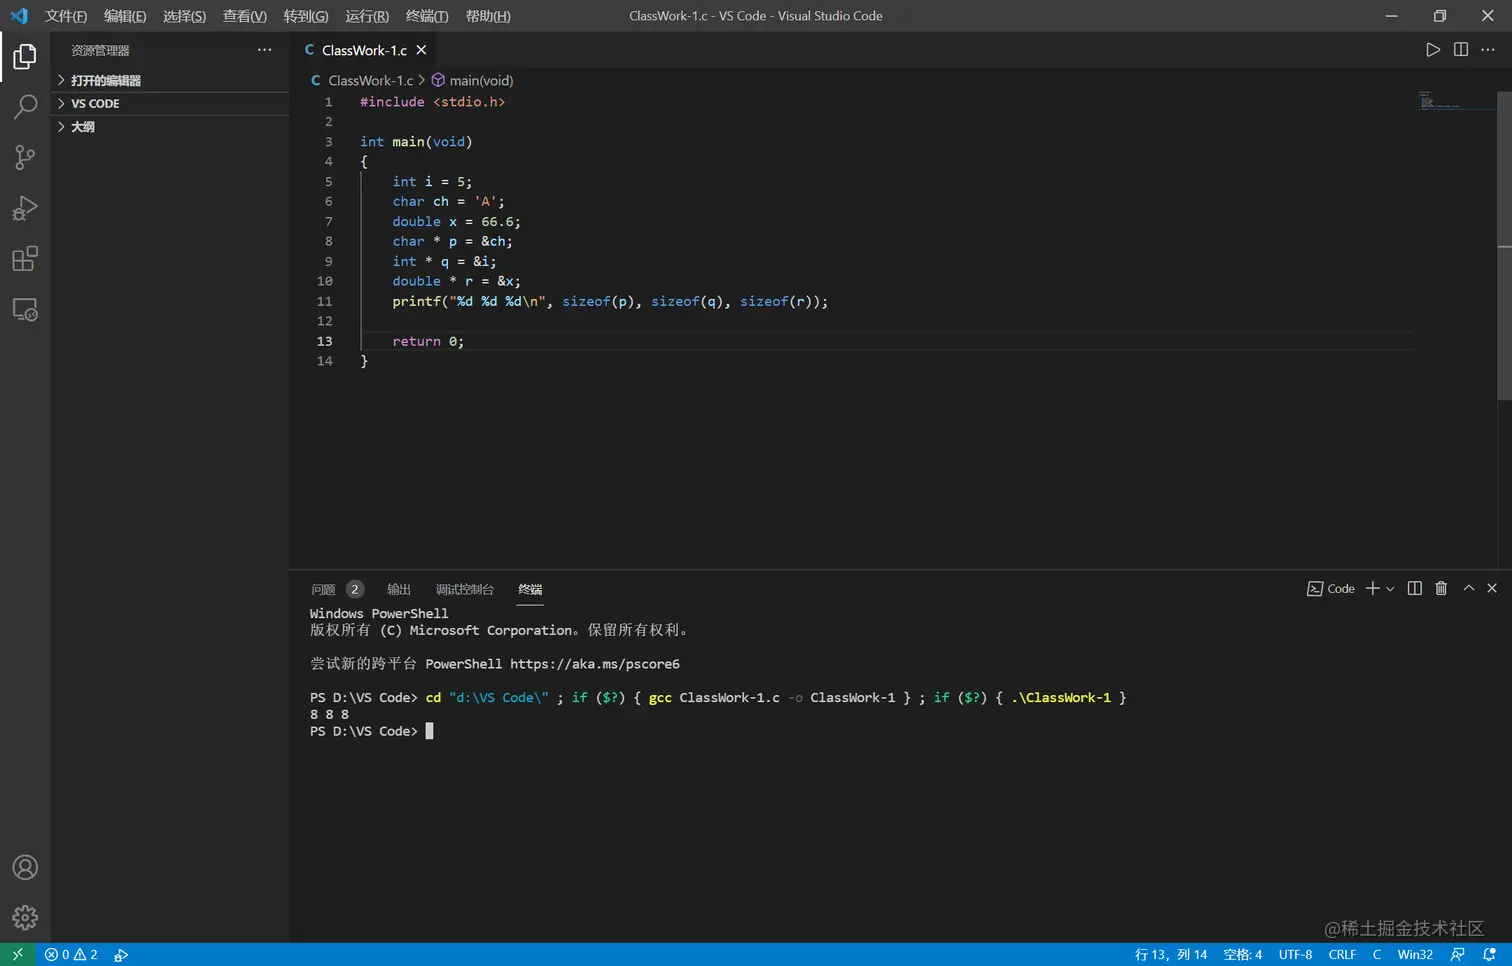The width and height of the screenshot is (1512, 966).
Task: Click the debug launch icon in status bar
Action: (x=121, y=954)
